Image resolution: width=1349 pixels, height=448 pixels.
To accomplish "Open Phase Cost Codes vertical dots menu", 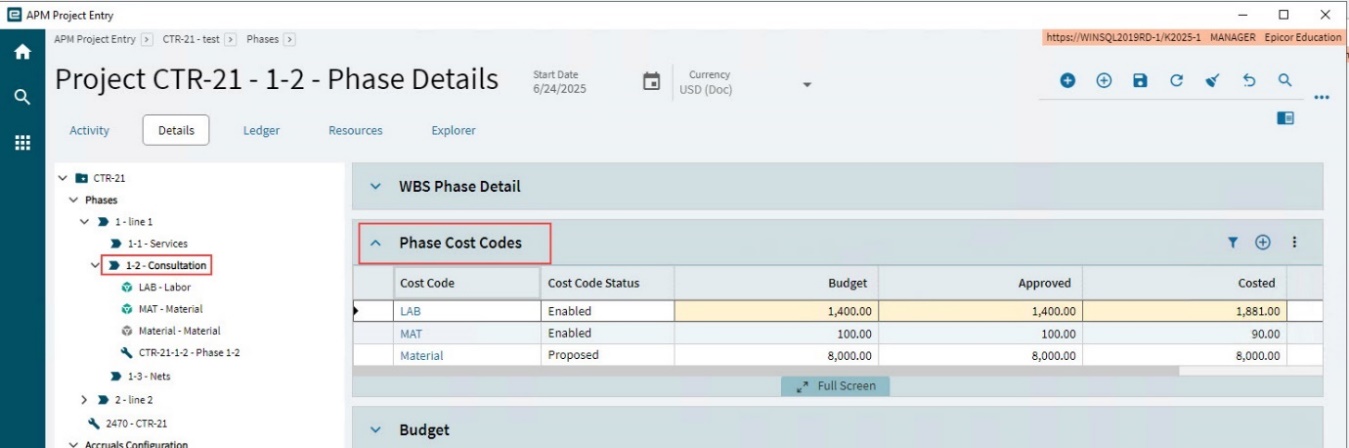I will coord(1294,242).
